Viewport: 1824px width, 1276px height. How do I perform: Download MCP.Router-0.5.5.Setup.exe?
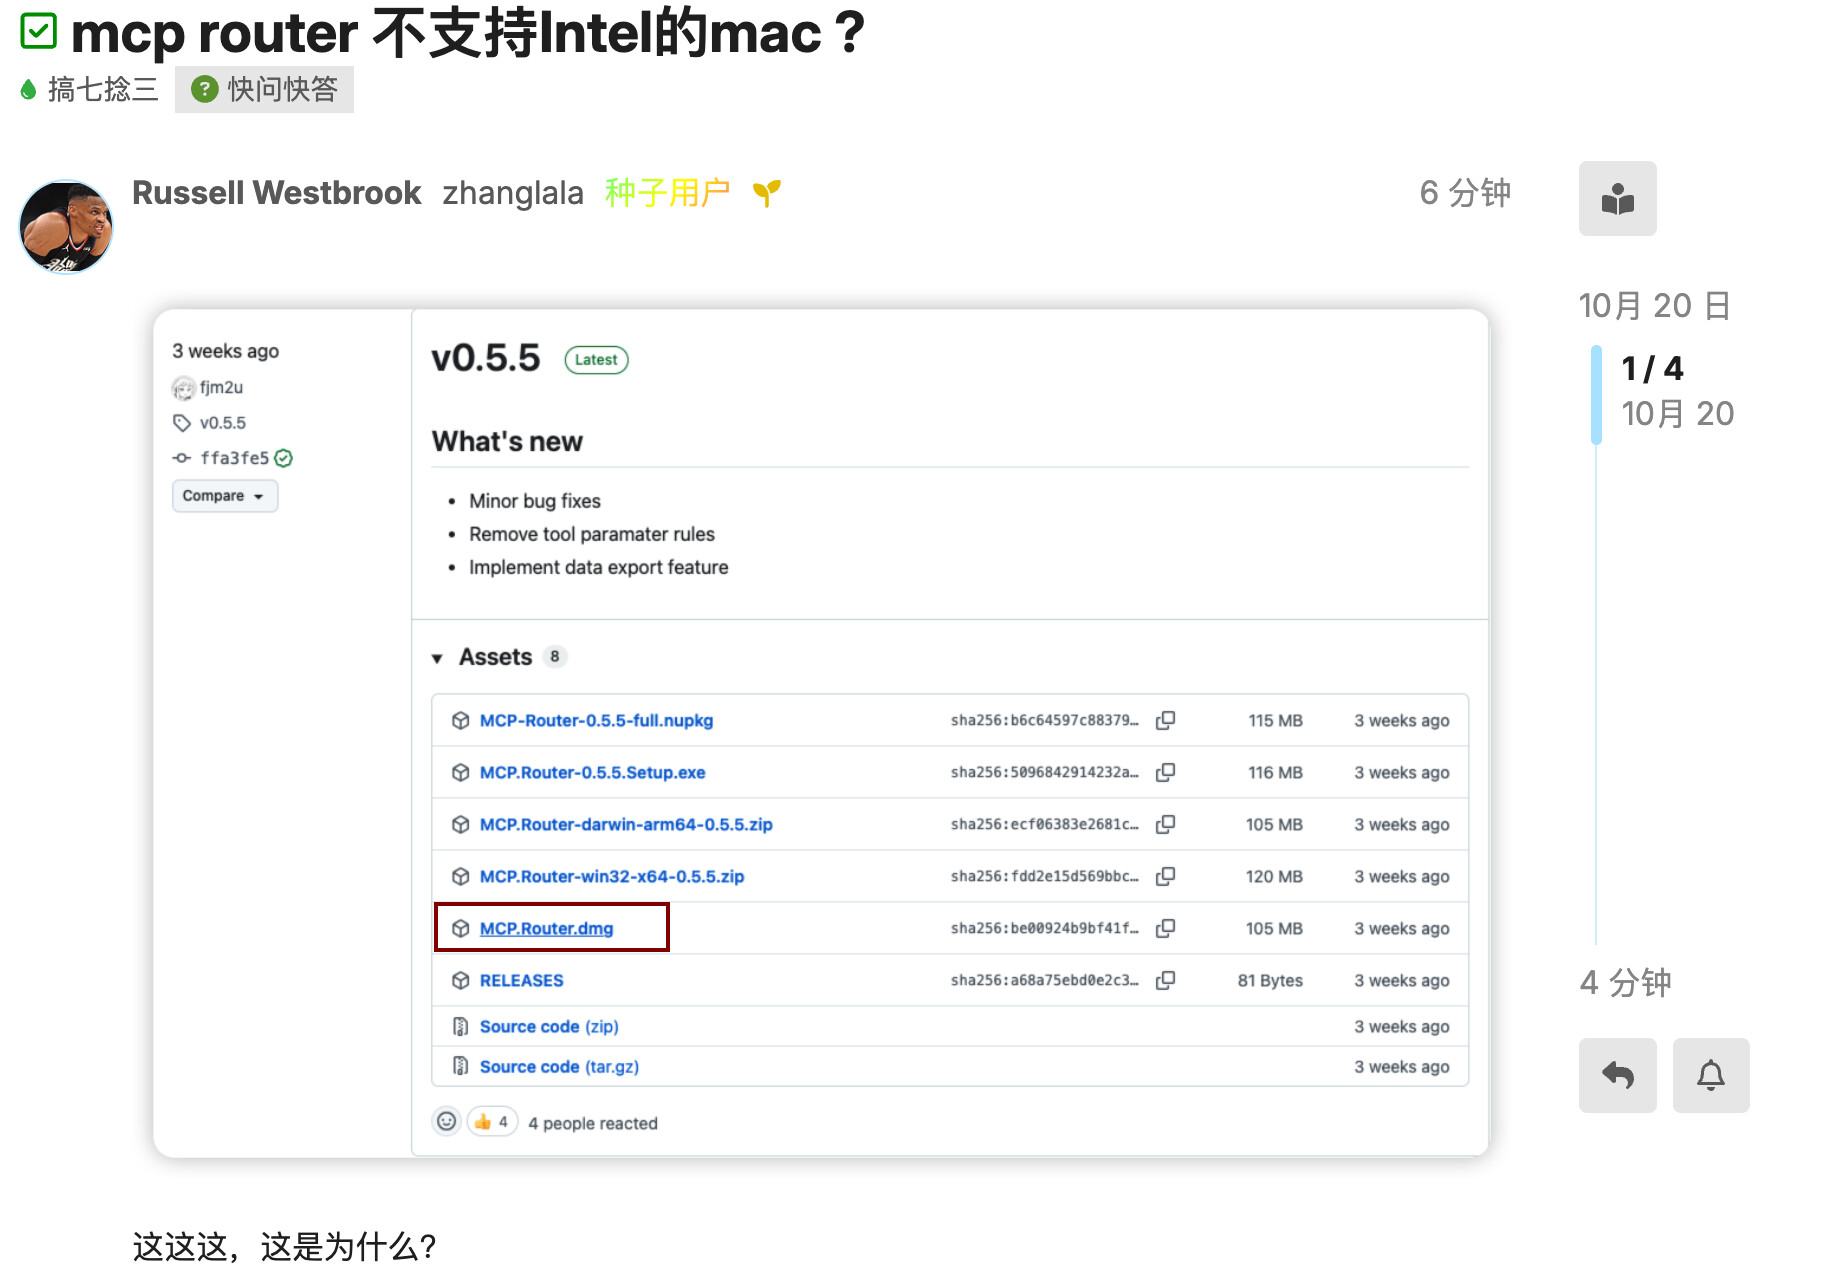coord(592,773)
